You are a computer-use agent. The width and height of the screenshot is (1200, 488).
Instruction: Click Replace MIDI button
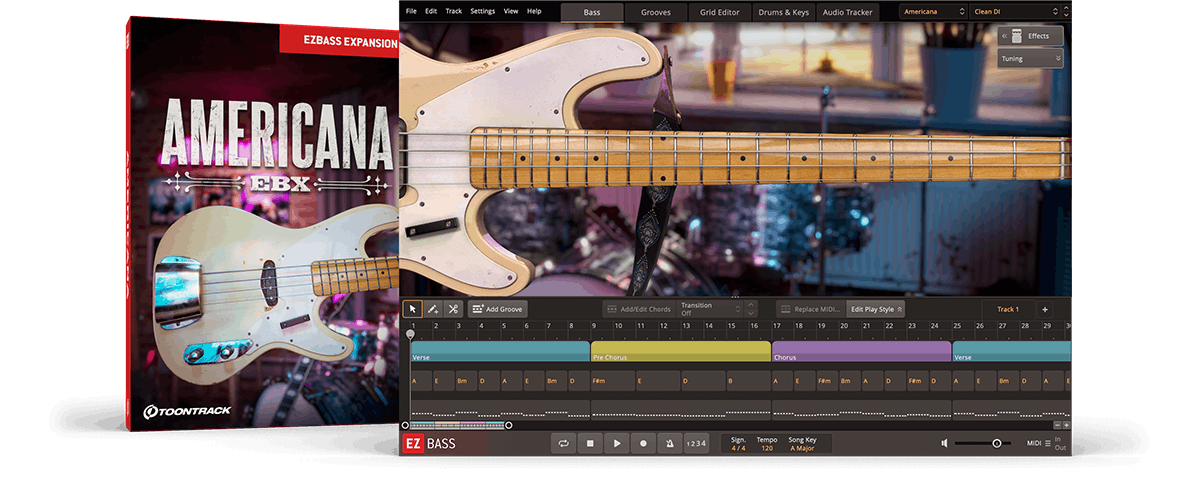pyautogui.click(x=812, y=309)
